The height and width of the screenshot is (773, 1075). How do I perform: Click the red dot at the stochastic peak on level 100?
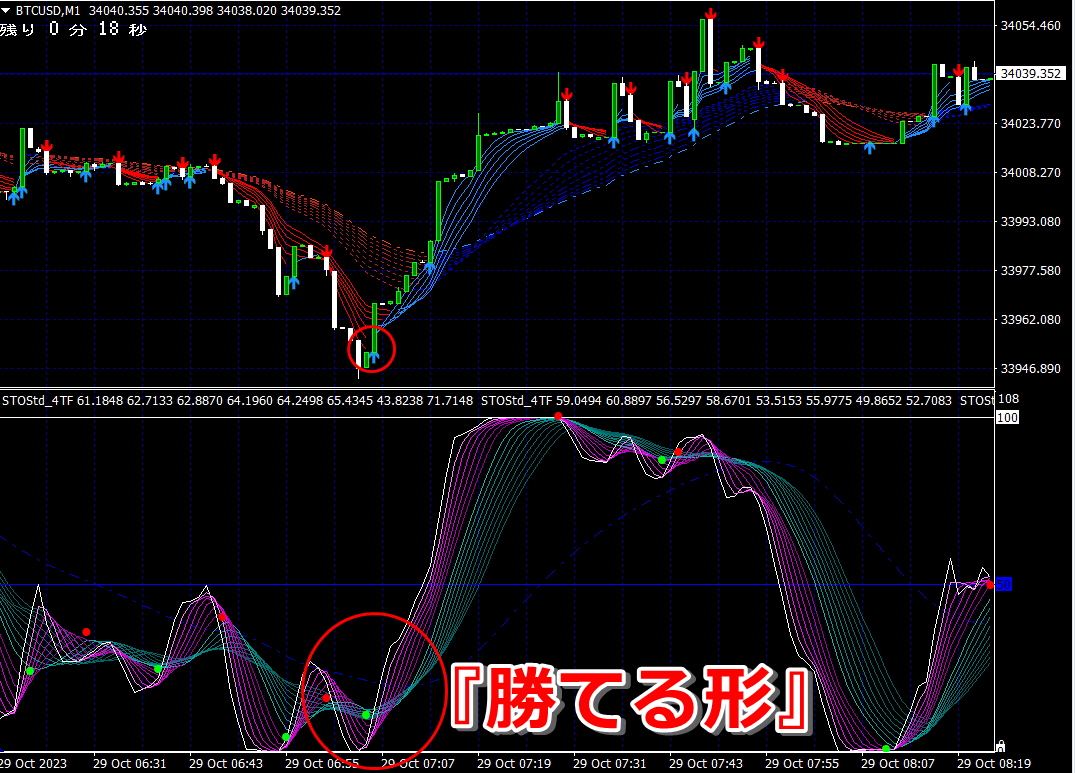point(558,417)
